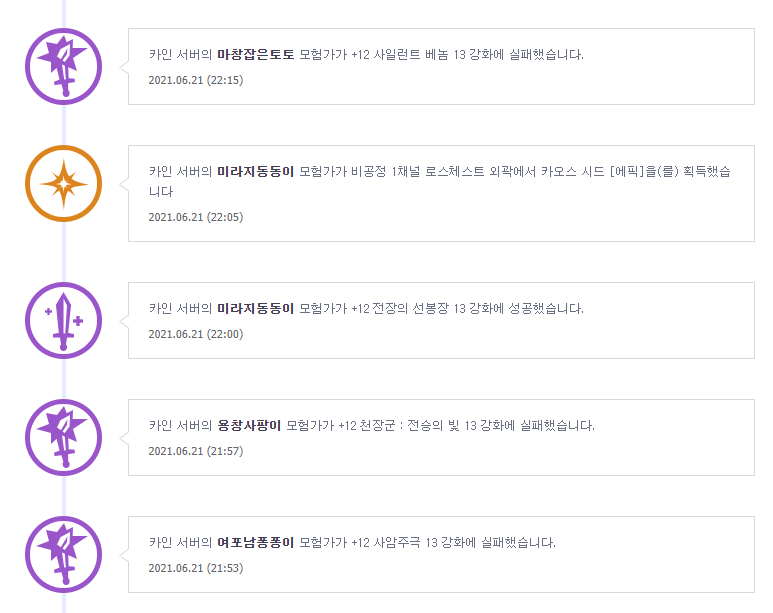Open 미라지동동이's name in the 22:00 success entry
The image size is (773, 613).
[255, 309]
